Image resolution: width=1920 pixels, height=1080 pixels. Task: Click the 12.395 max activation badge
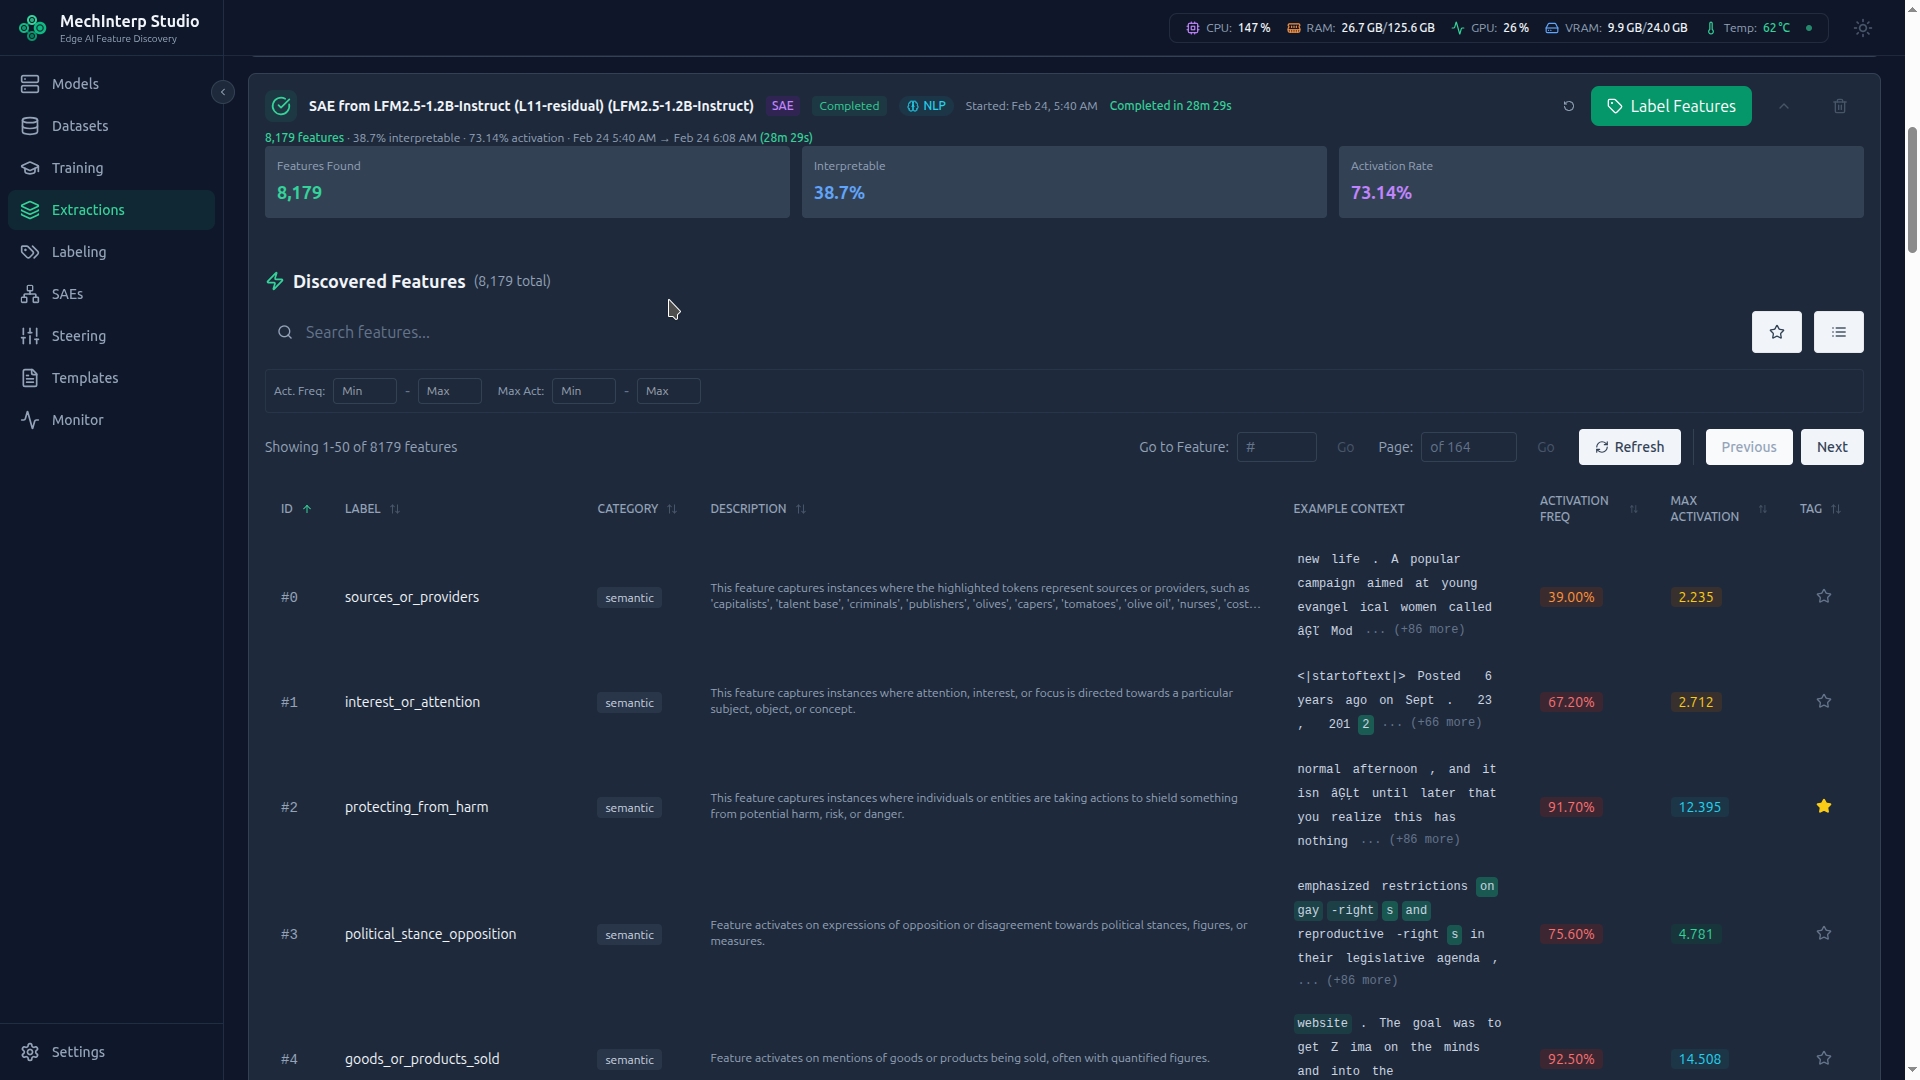(1699, 807)
